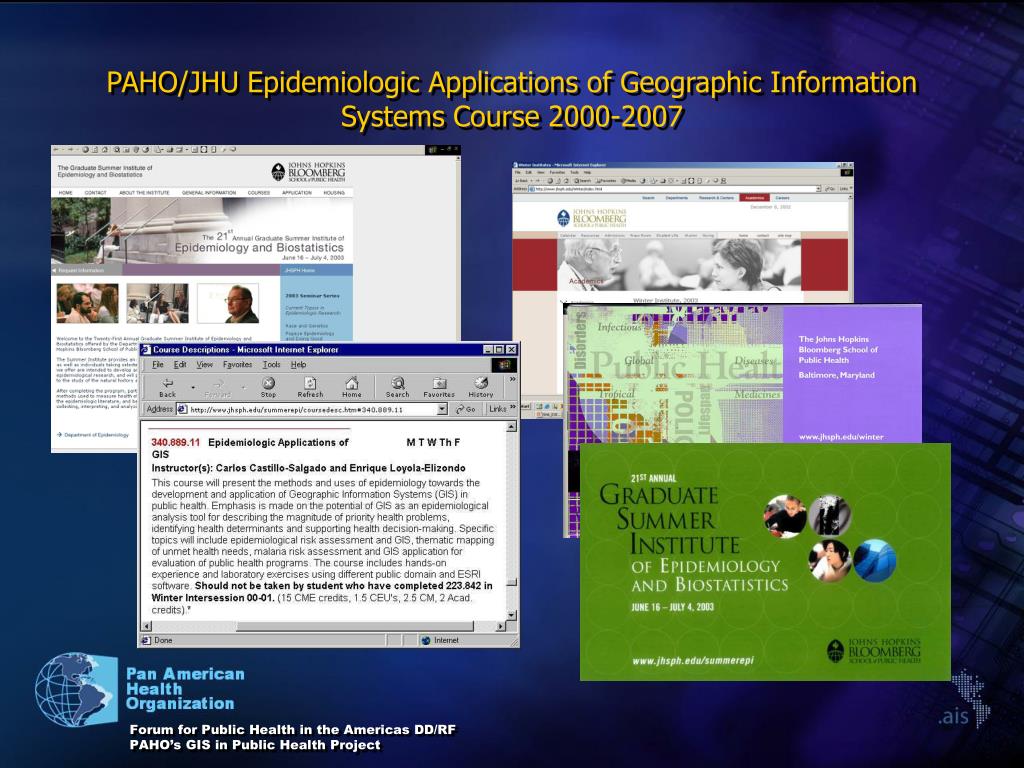Click greyed Forward button in Course Descriptions window
Image resolution: width=1024 pixels, height=768 pixels.
click(217, 387)
